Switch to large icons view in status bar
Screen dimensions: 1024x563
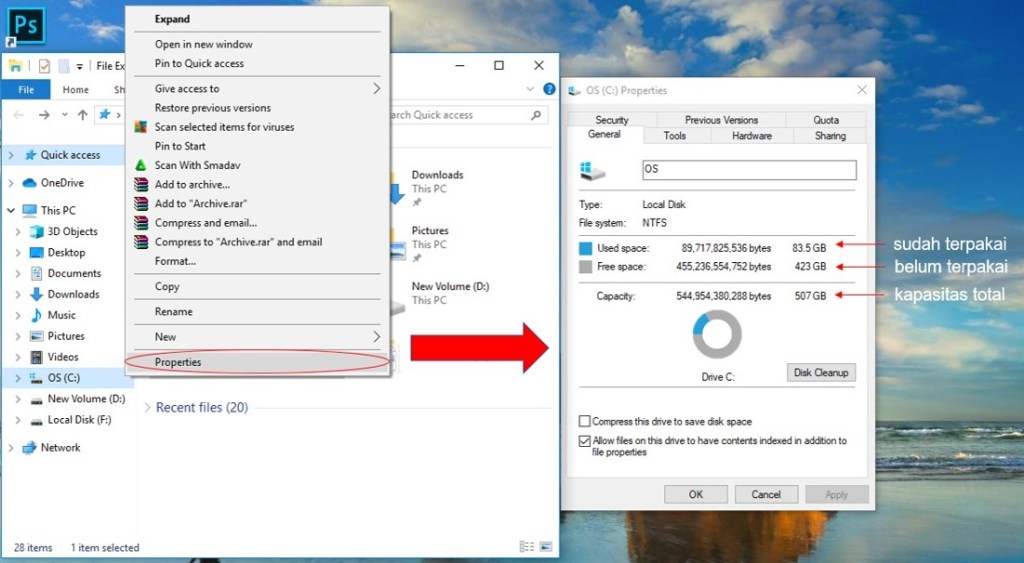coord(544,547)
